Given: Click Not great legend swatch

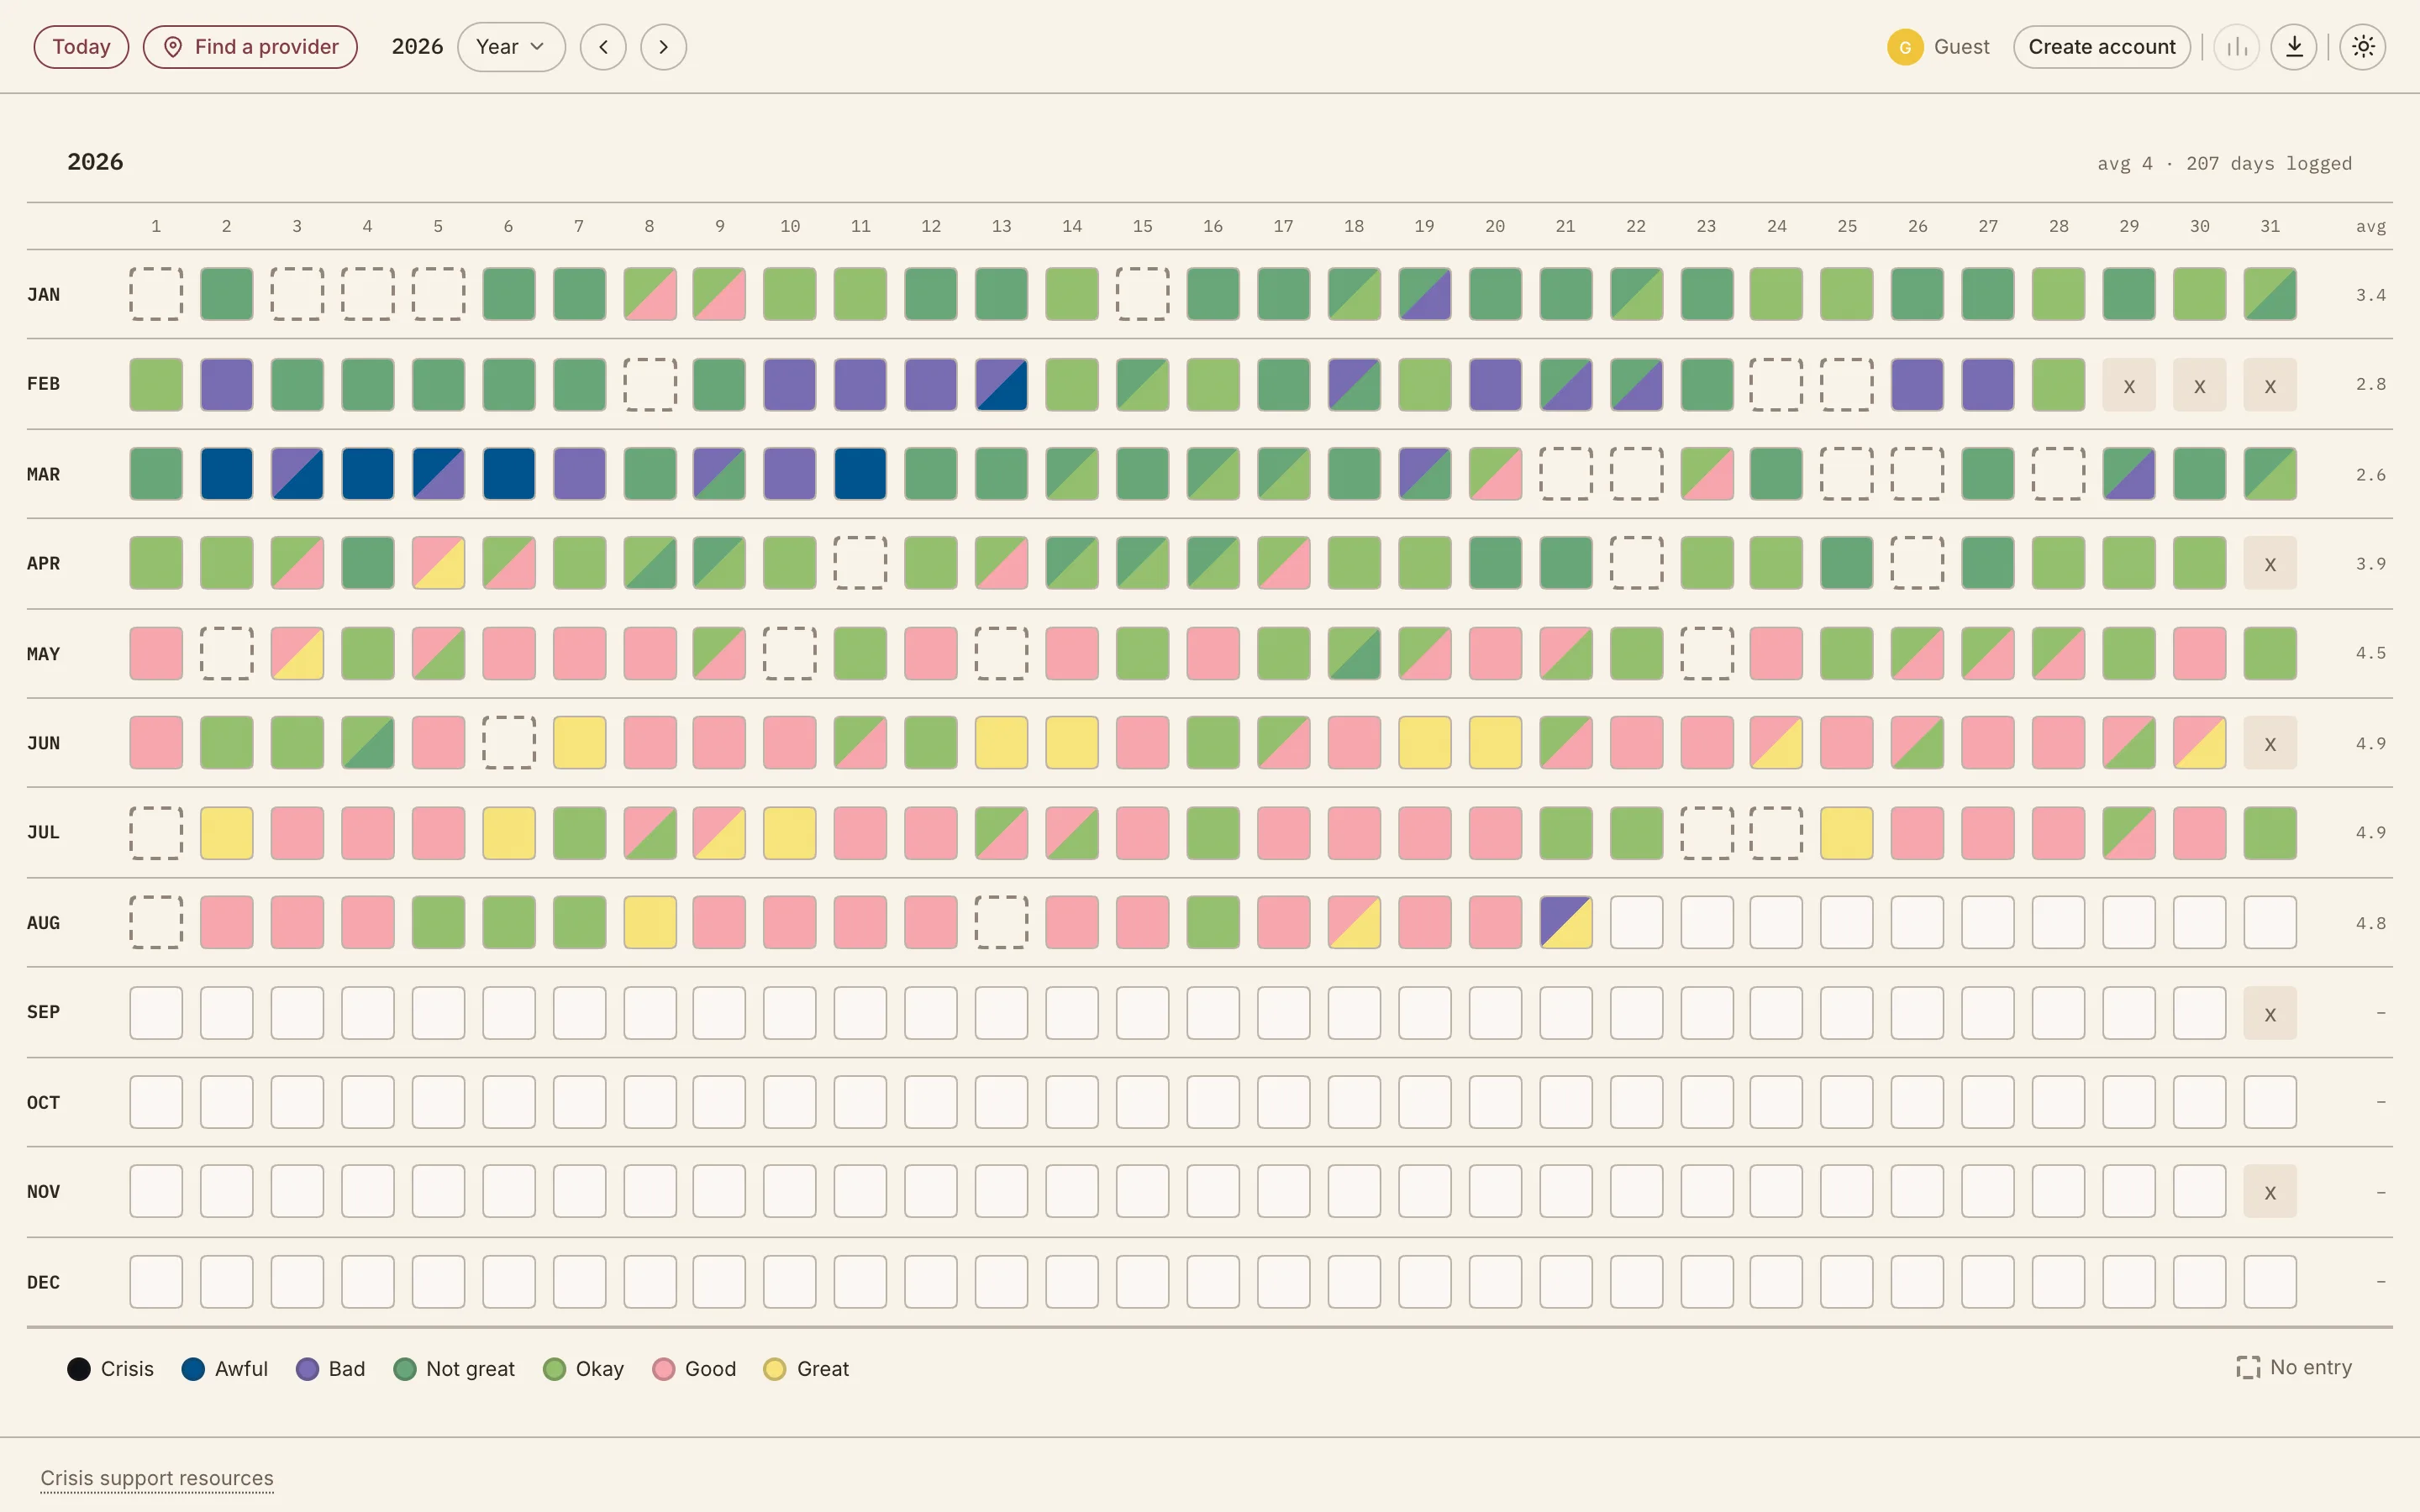Looking at the screenshot, I should coord(405,1369).
